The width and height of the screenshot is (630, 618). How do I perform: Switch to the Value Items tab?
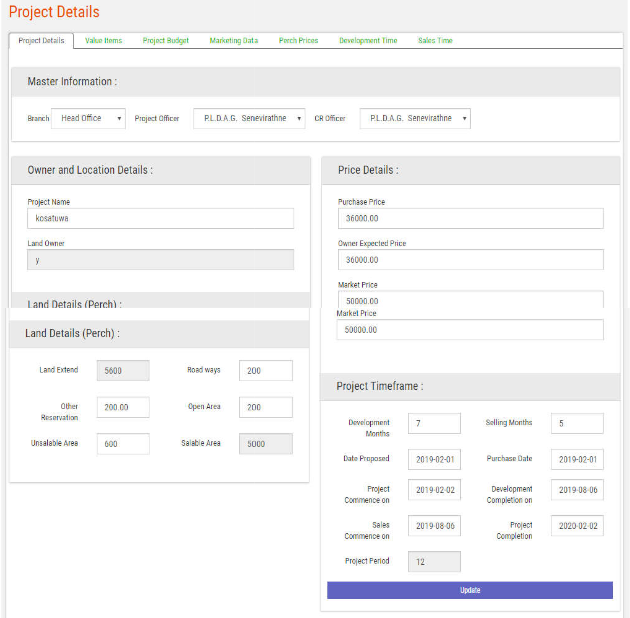(x=104, y=41)
